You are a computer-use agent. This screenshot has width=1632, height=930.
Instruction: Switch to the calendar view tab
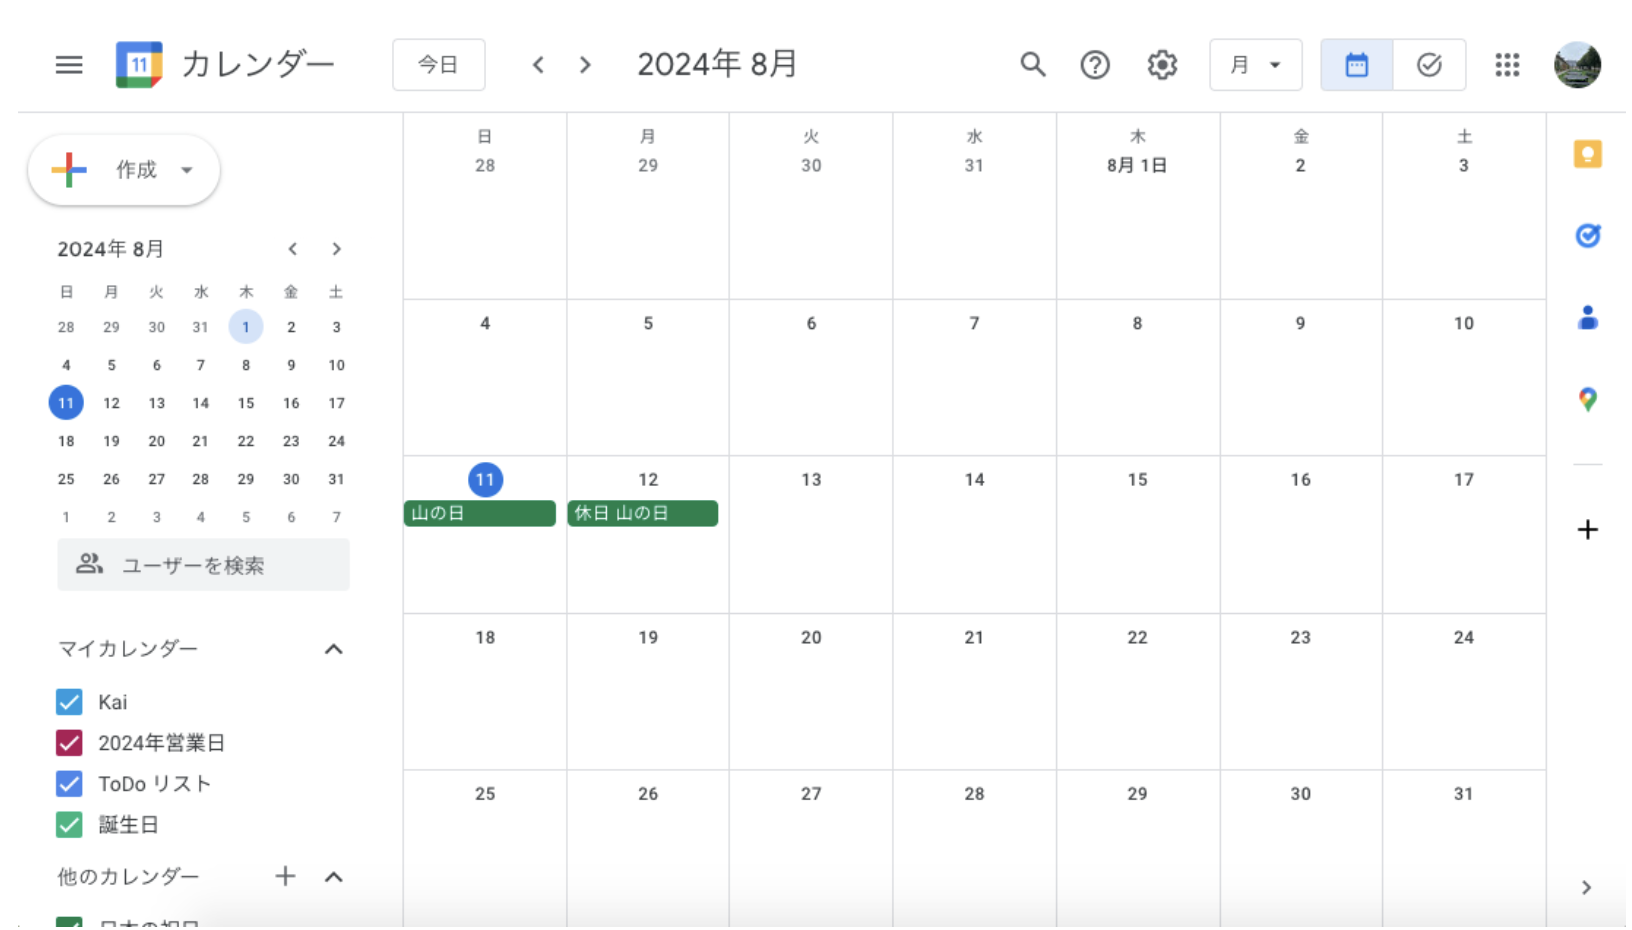tap(1356, 65)
